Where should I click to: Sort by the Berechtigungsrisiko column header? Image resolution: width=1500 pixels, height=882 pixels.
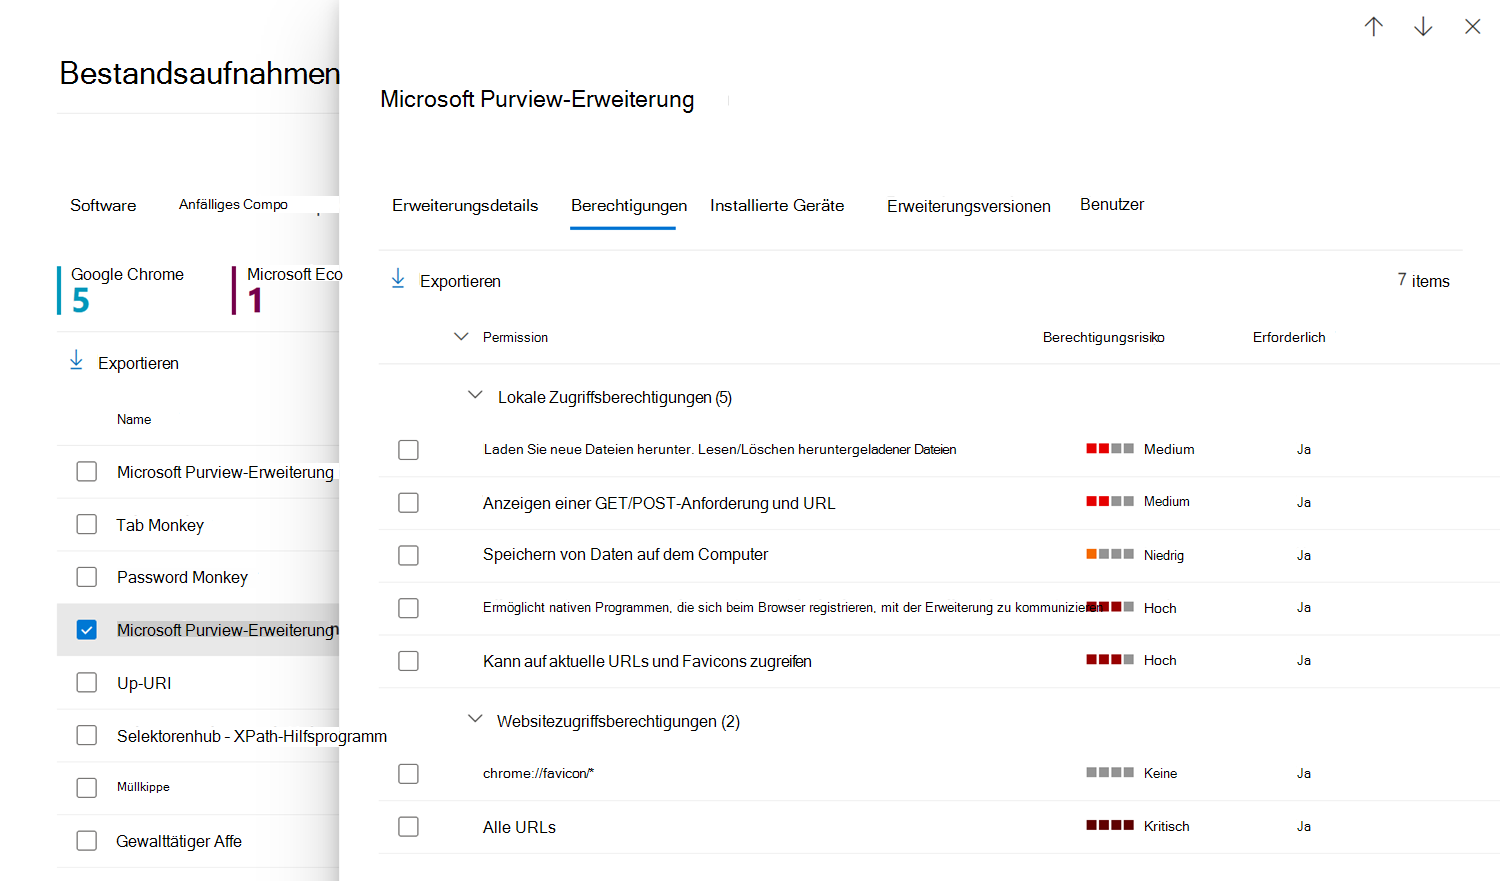point(1104,338)
